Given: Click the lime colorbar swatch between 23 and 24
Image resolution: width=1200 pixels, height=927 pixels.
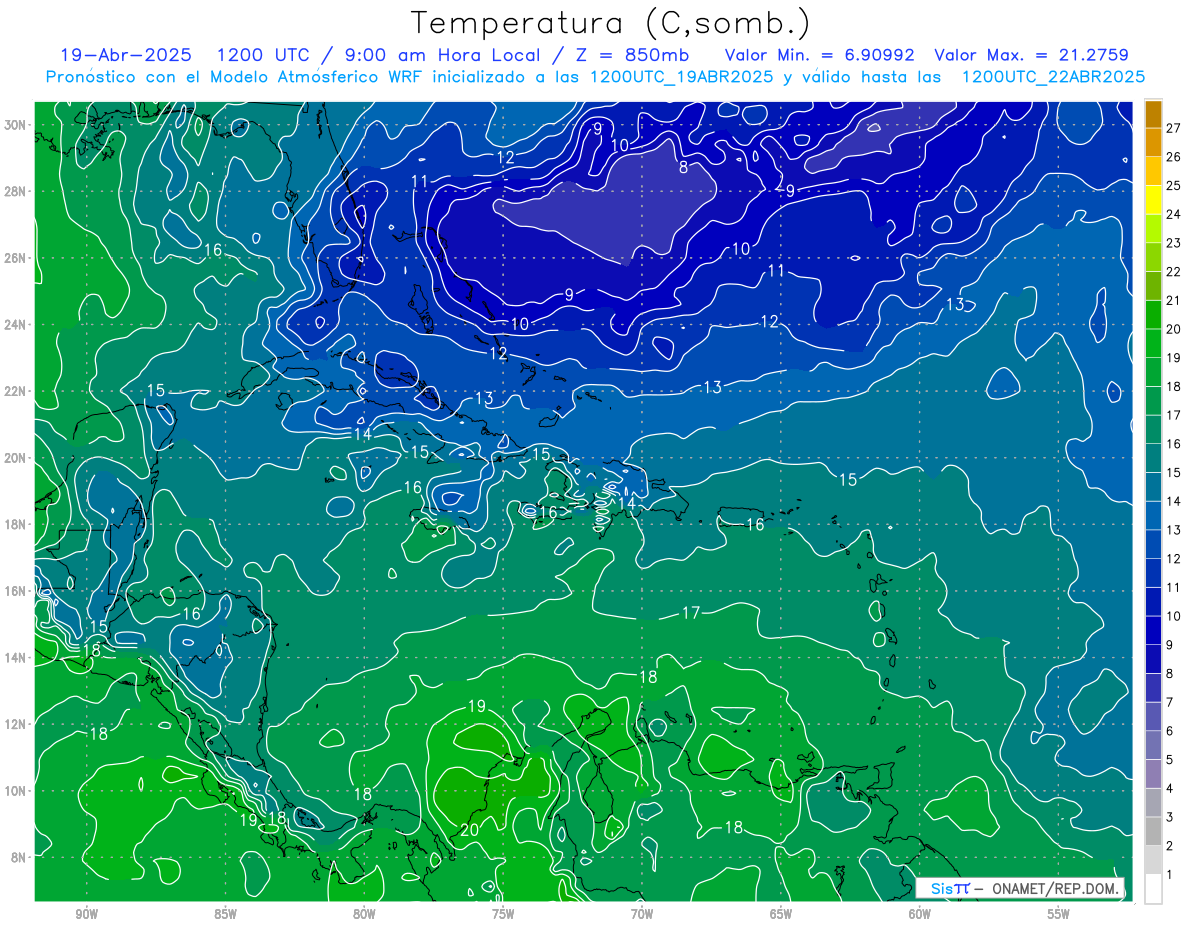Looking at the screenshot, I should (1153, 229).
